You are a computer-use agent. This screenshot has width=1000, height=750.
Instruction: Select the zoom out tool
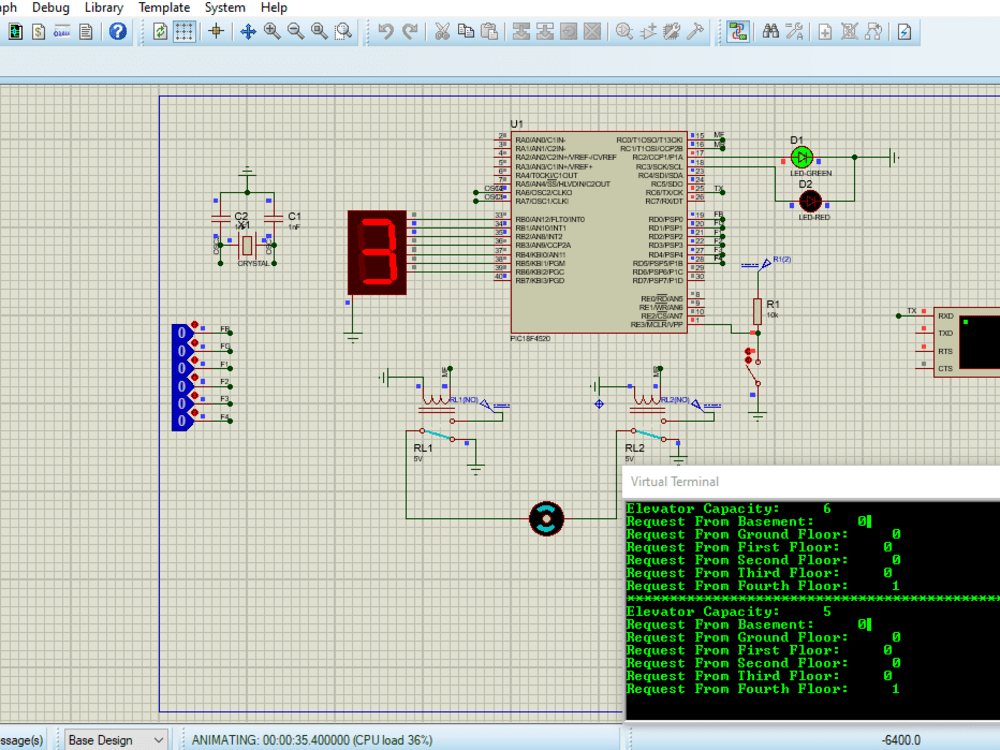coord(296,31)
